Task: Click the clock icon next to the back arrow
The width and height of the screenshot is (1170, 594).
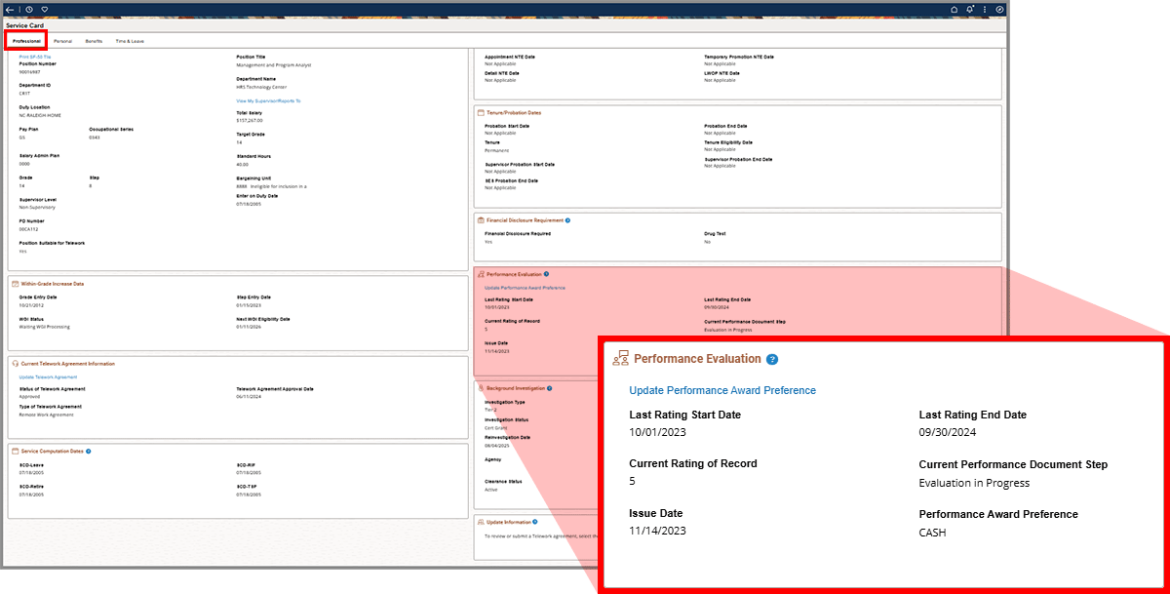Action: point(29,9)
